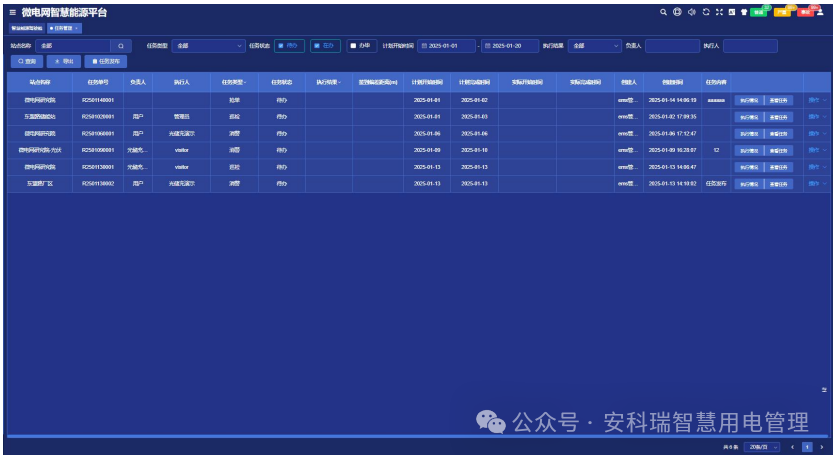Click the 任务单号 column header

pyautogui.click(x=98, y=83)
